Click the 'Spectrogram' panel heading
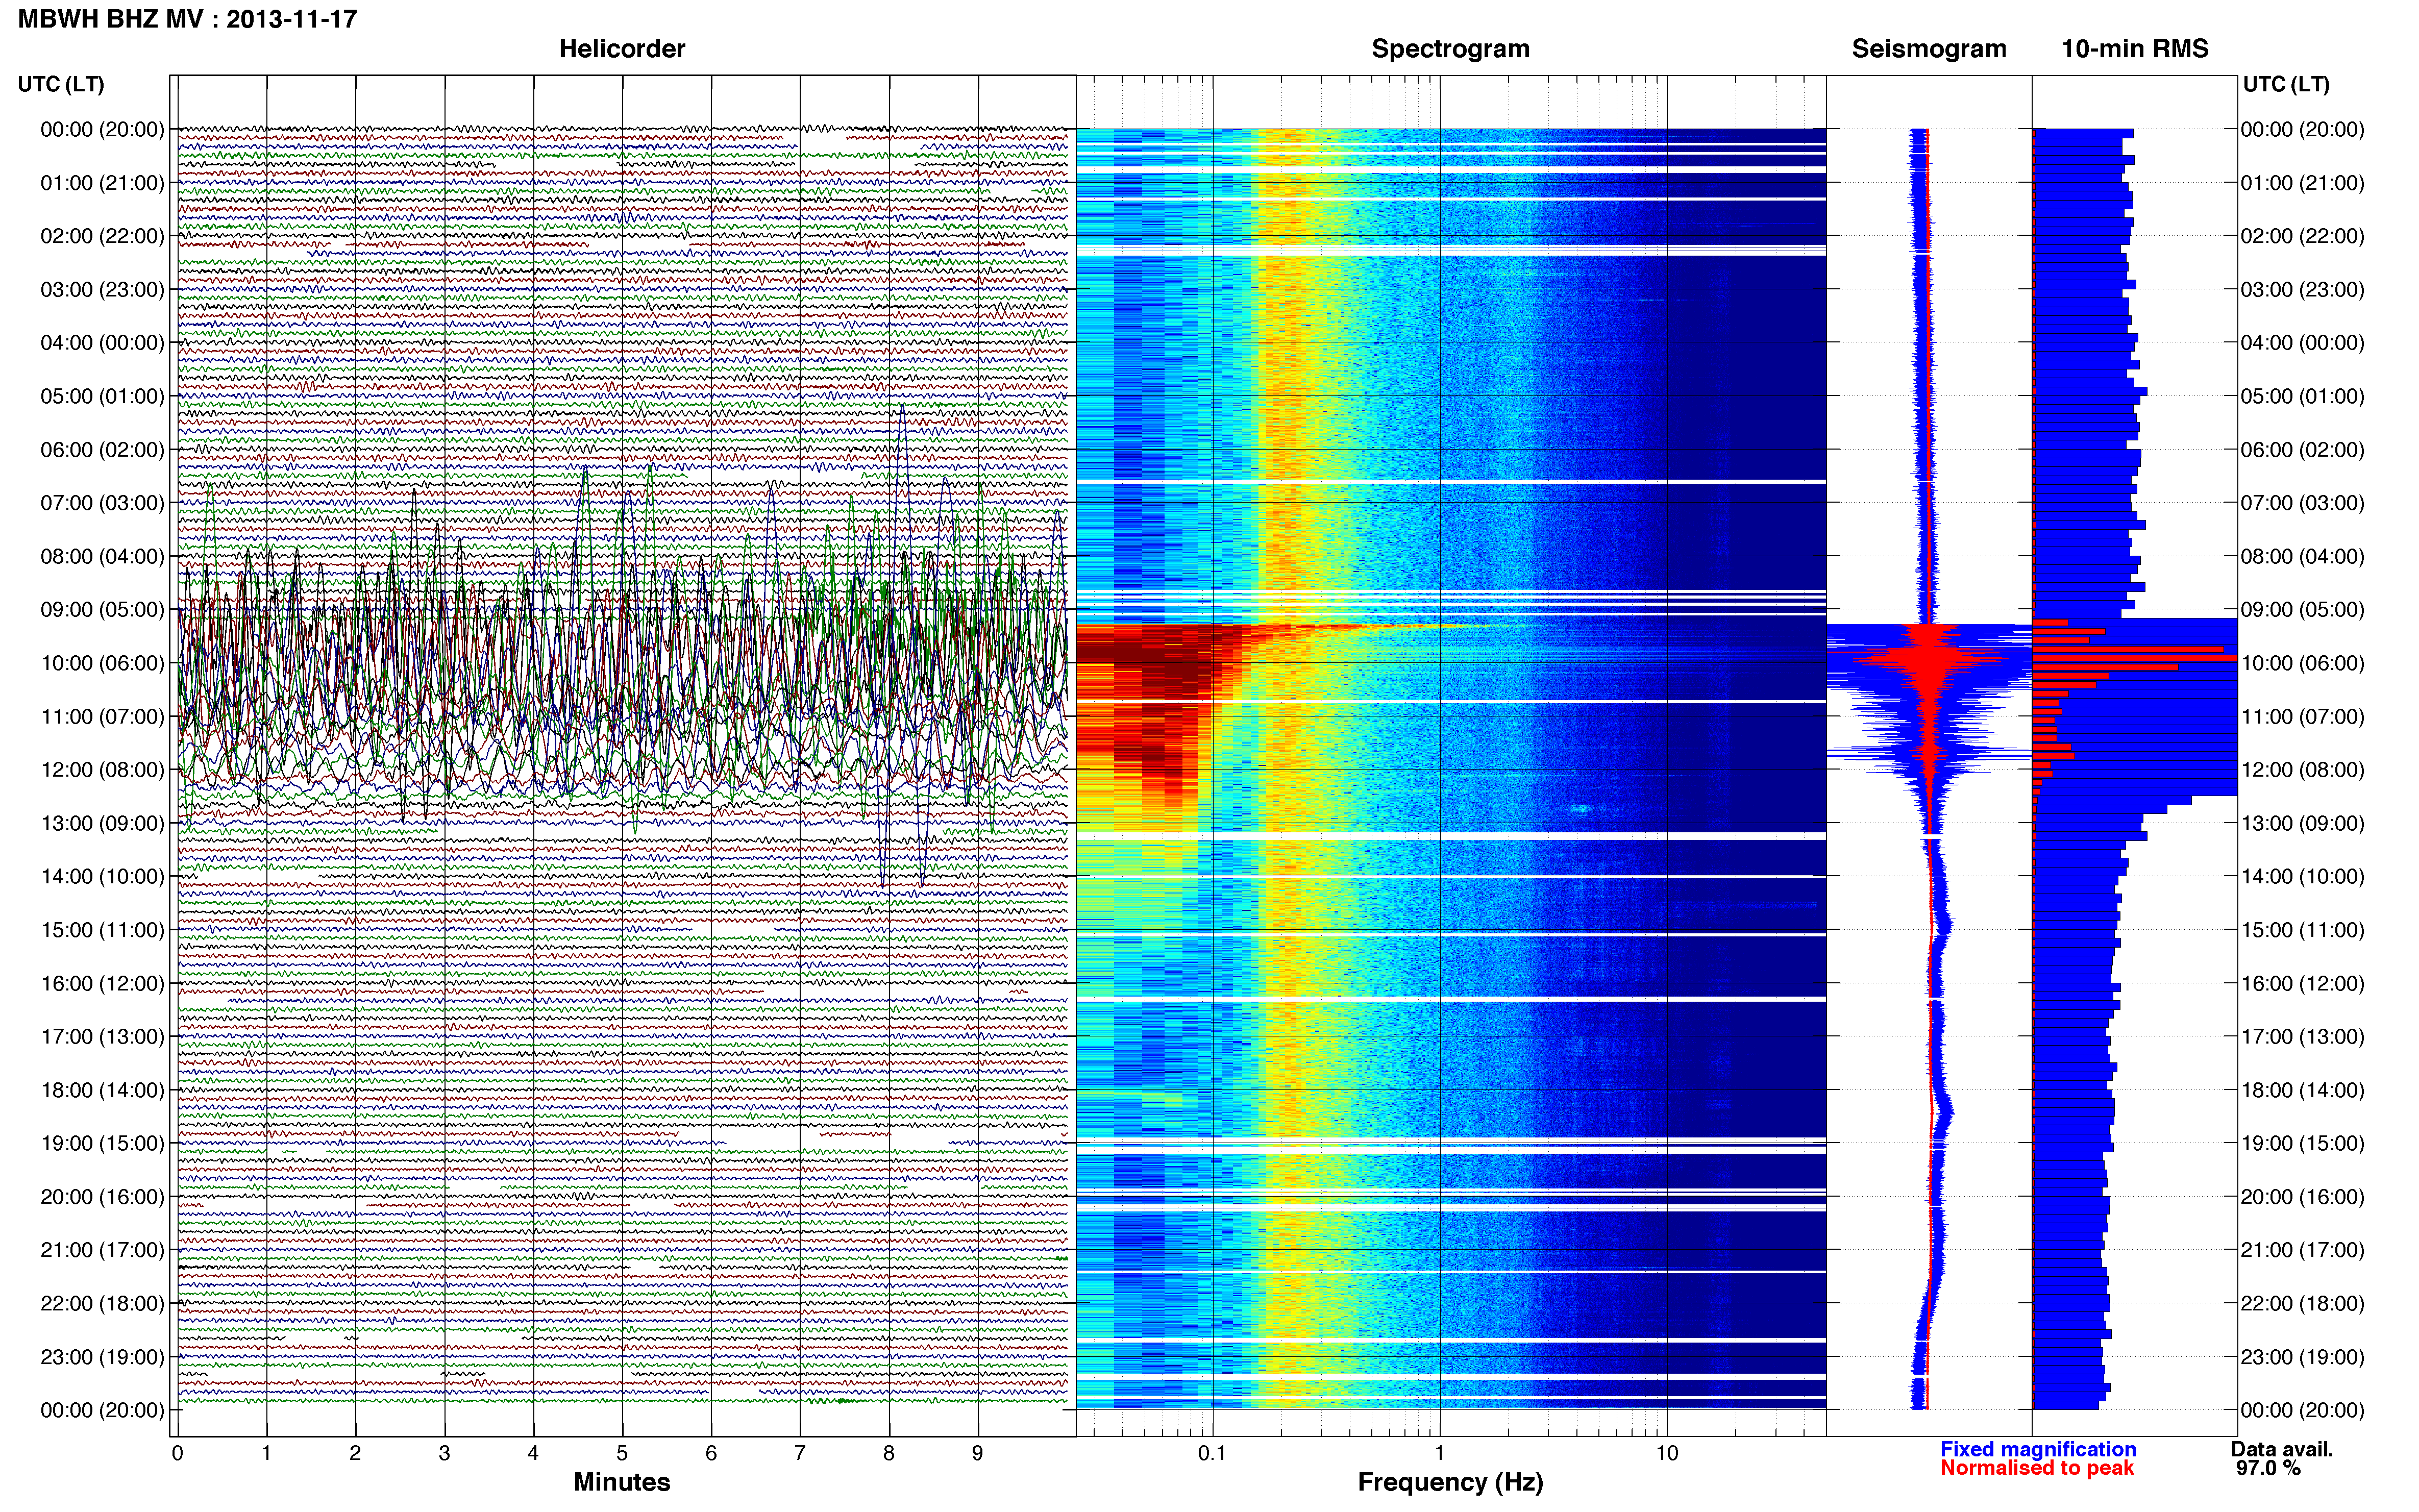 [1450, 49]
